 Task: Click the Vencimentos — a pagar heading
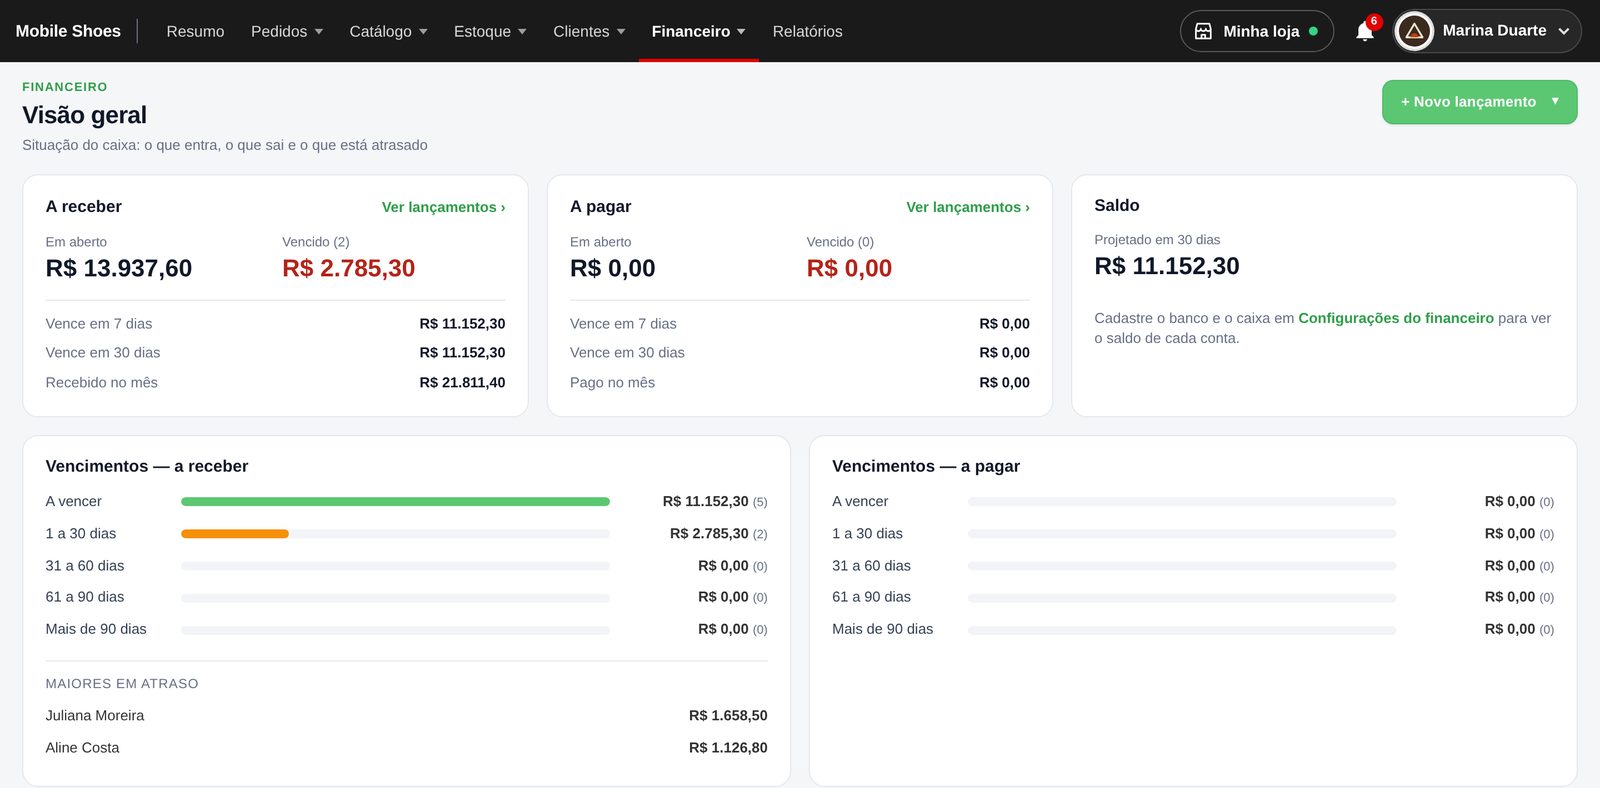(x=926, y=466)
